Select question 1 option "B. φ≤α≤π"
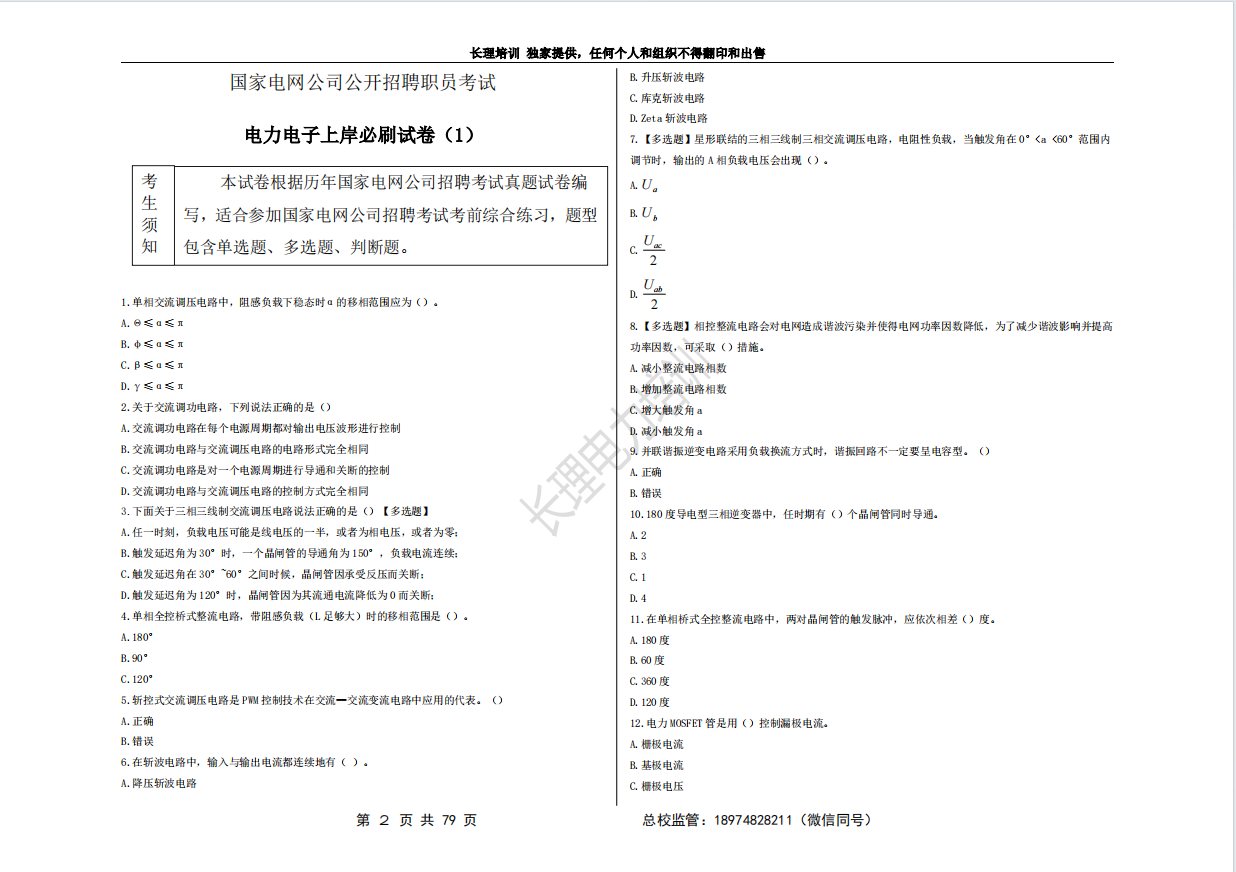 coord(152,344)
